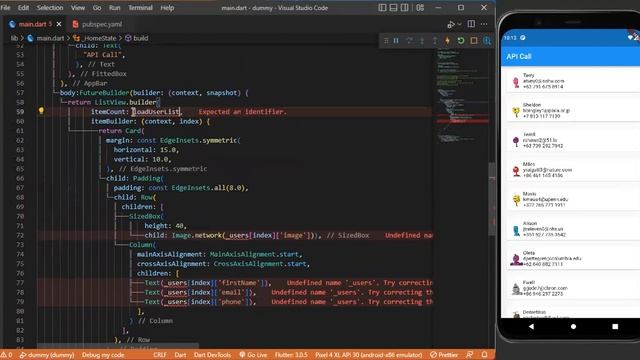Open the Edit menu
Screen dimensions: 640x360
point(23,8)
